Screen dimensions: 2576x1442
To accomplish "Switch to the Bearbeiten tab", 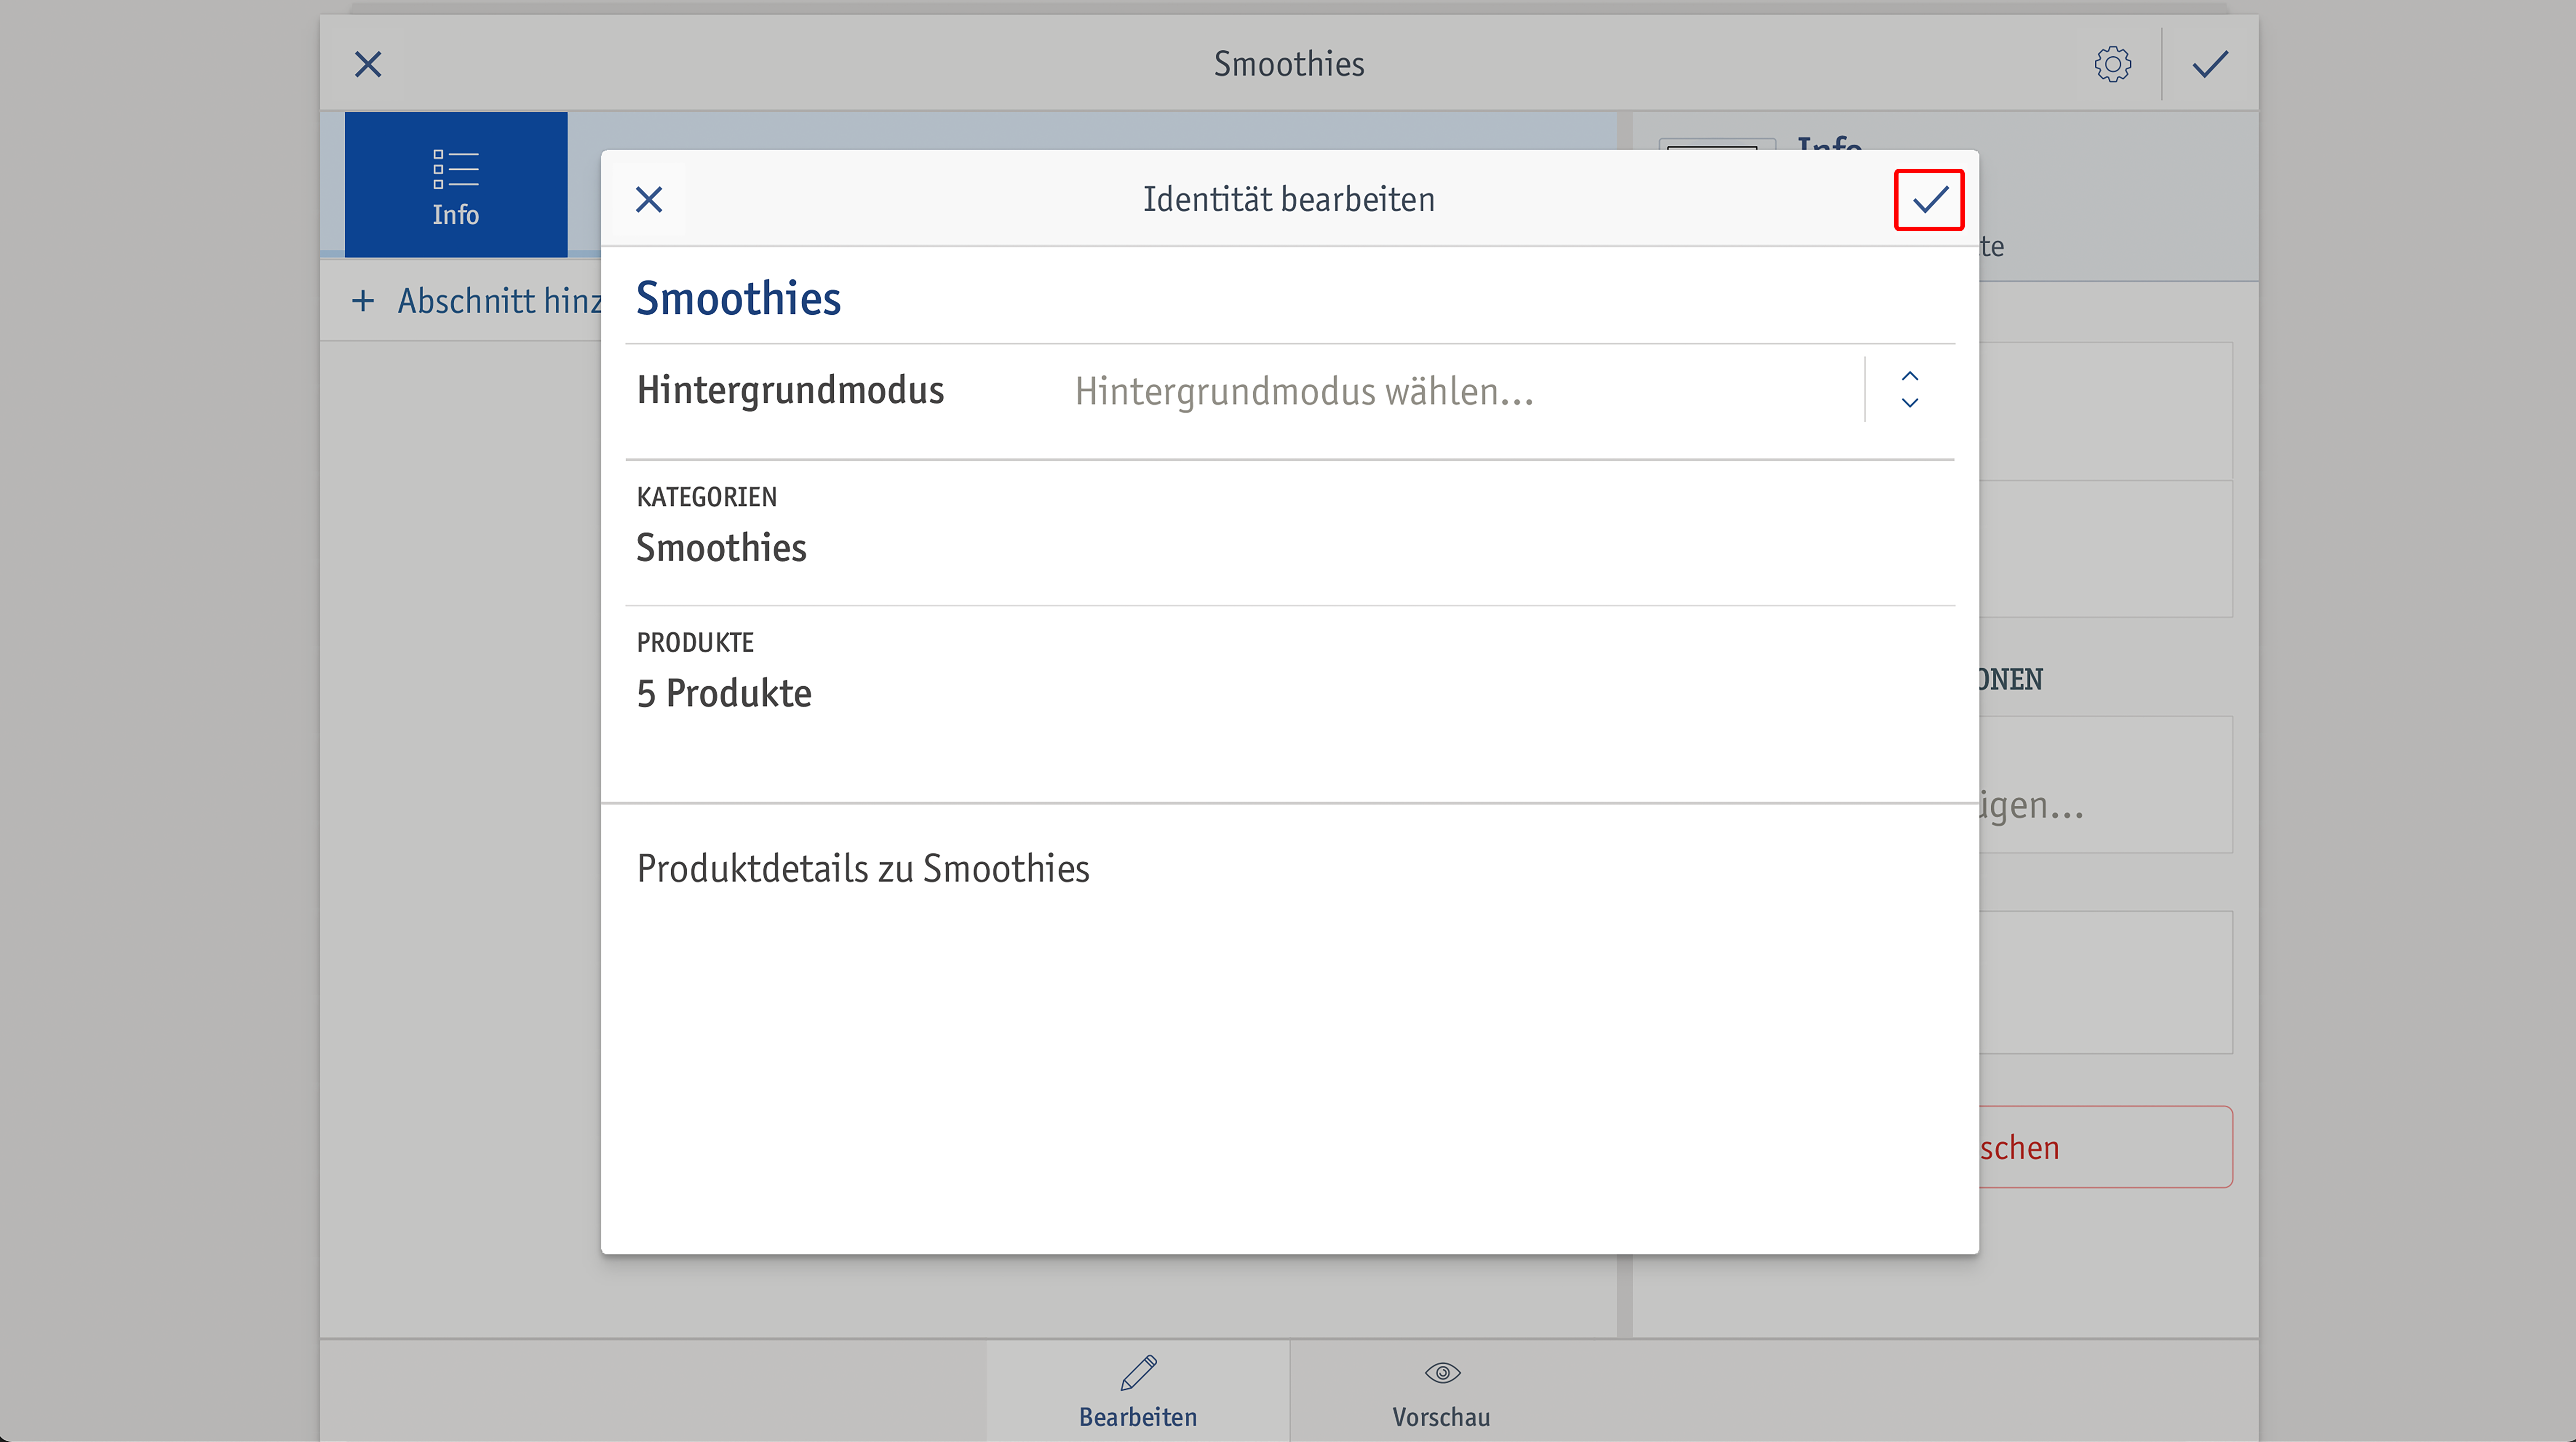I will tap(1138, 1390).
